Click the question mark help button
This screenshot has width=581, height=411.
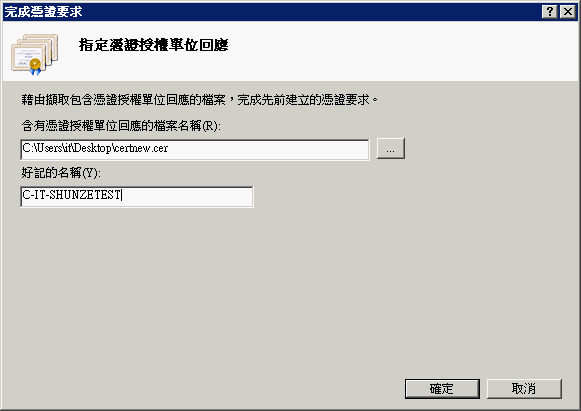[550, 12]
